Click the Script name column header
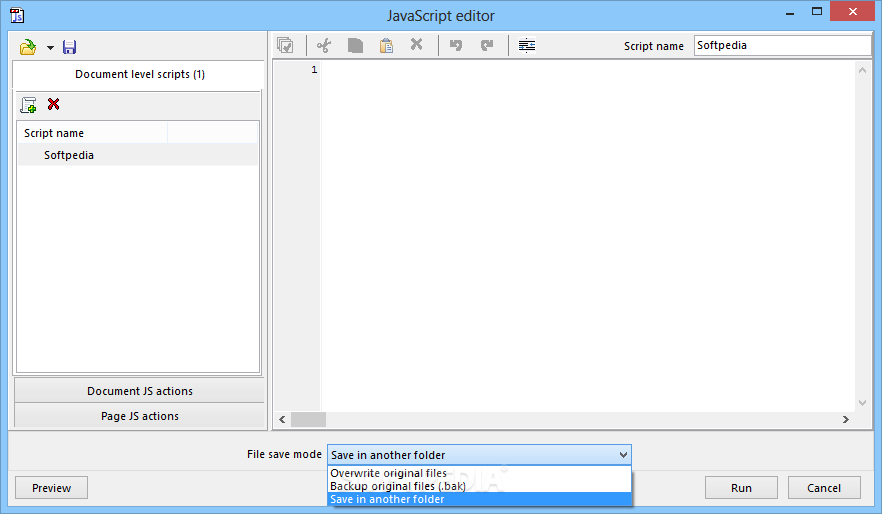Image resolution: width=882 pixels, height=514 pixels. 93,133
